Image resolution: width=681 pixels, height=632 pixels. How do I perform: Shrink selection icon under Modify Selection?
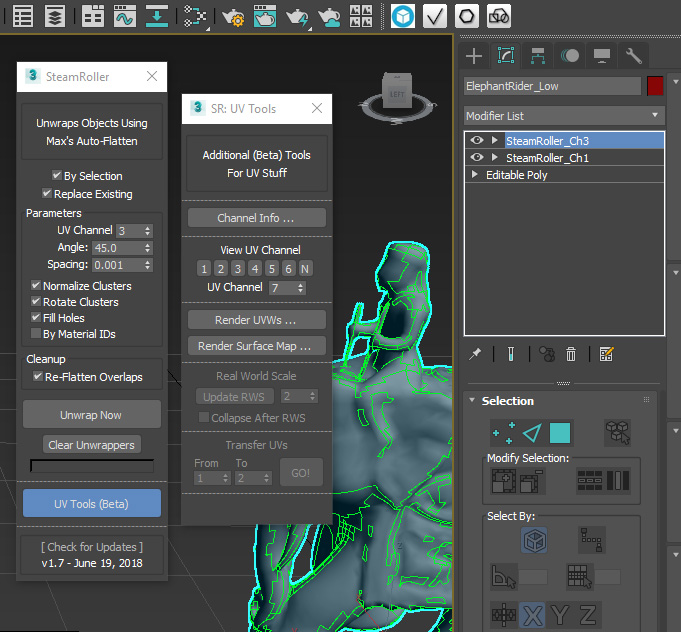click(532, 481)
